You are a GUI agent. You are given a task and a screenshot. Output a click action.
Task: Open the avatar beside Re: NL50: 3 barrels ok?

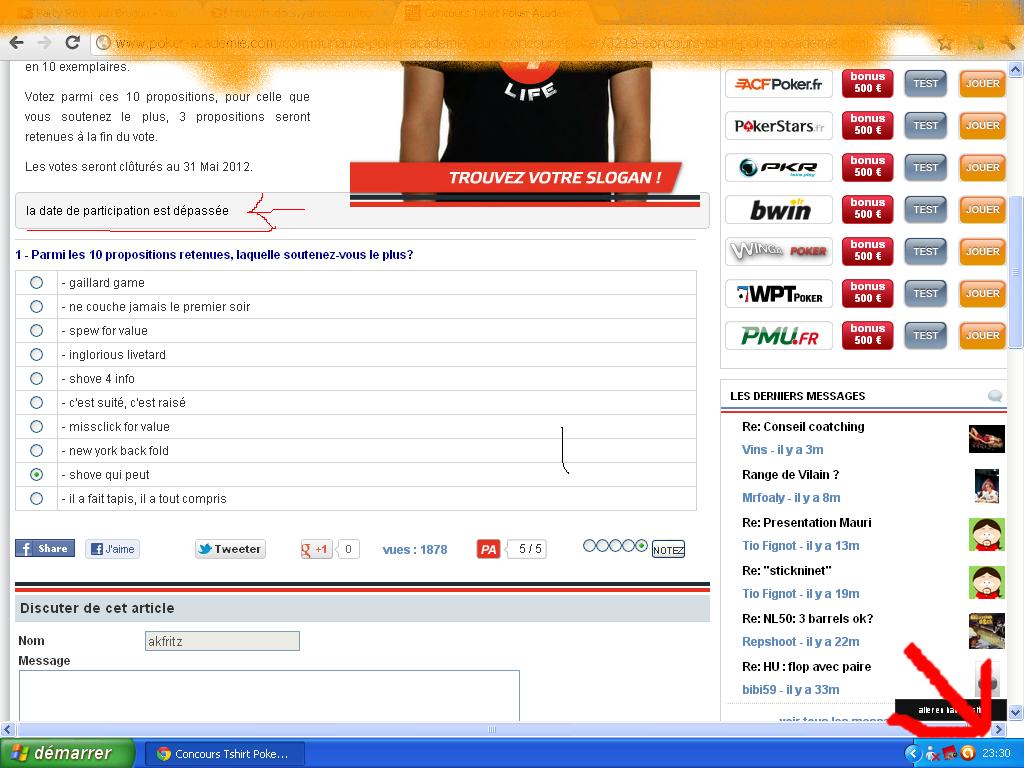click(986, 631)
